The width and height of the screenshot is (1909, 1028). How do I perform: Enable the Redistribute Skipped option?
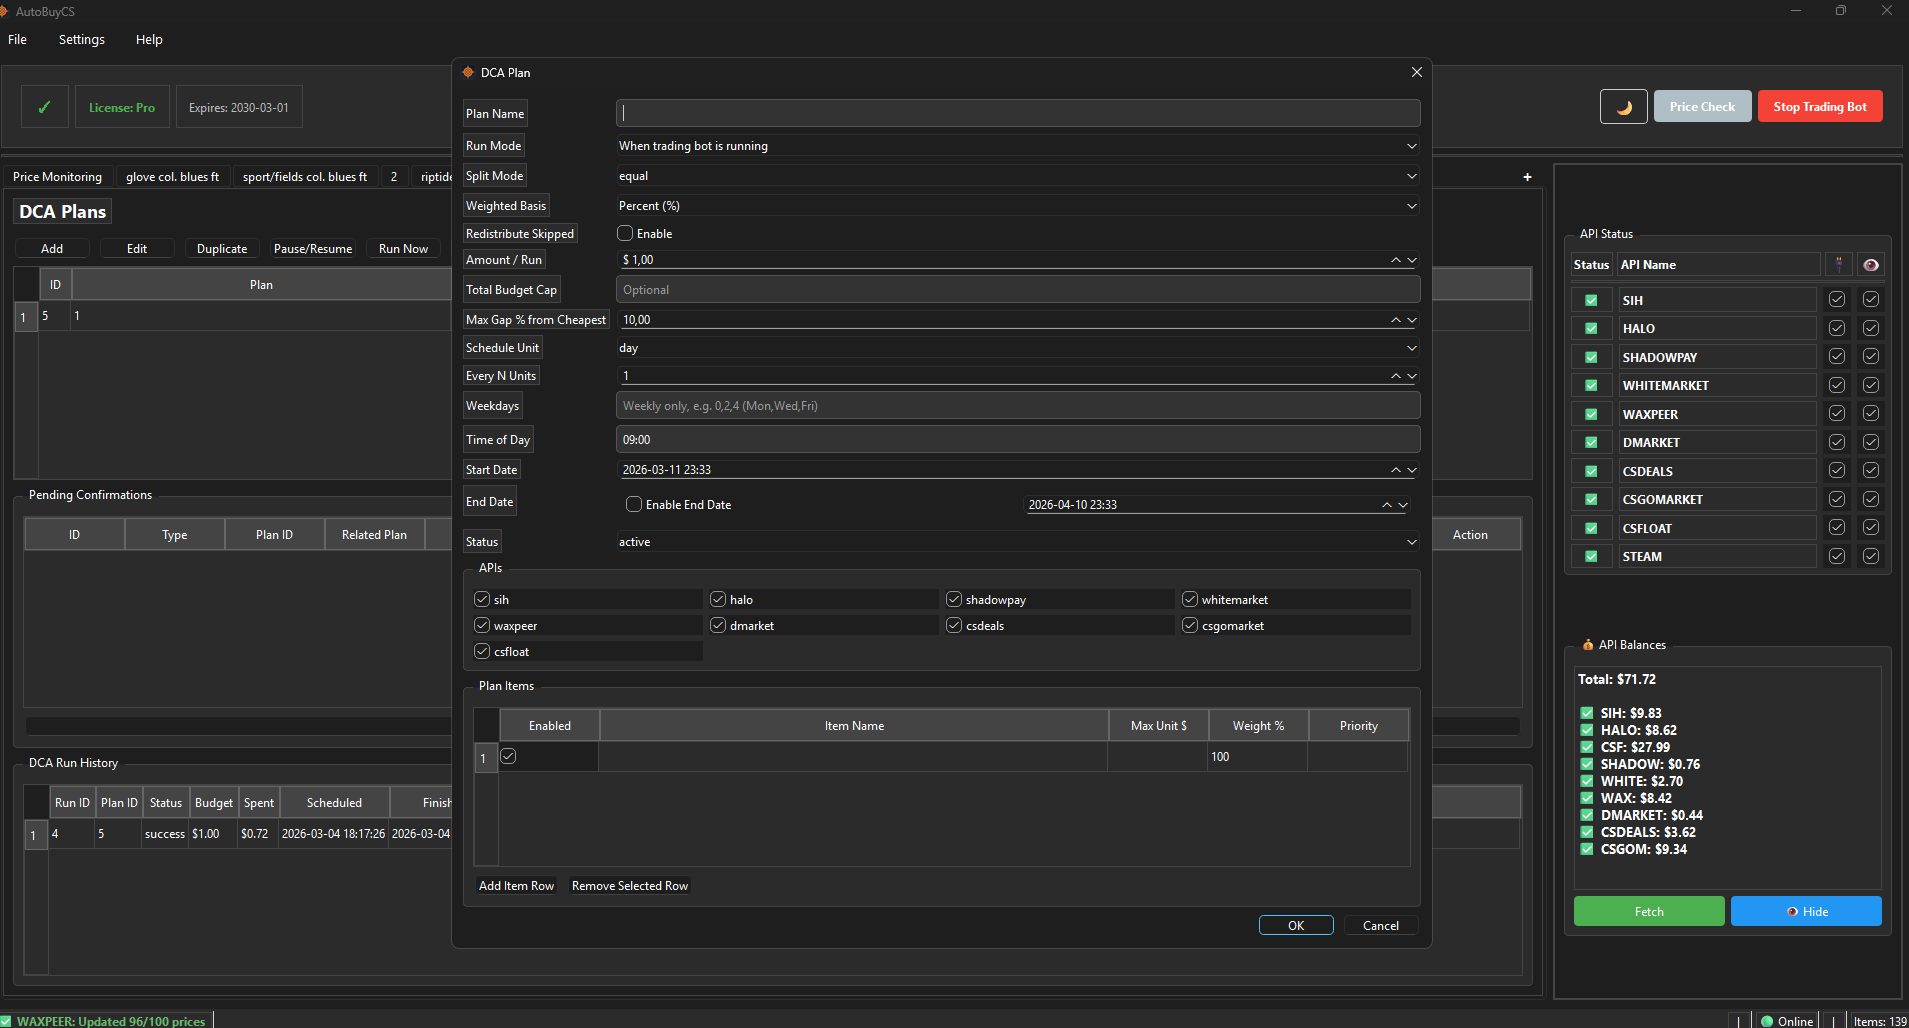625,232
